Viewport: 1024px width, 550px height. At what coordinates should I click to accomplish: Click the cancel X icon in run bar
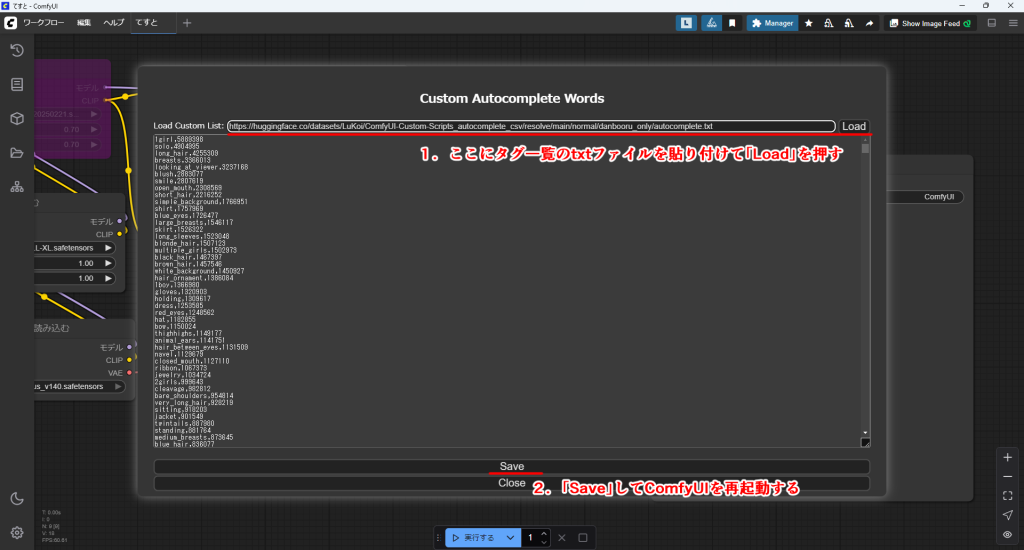point(562,538)
